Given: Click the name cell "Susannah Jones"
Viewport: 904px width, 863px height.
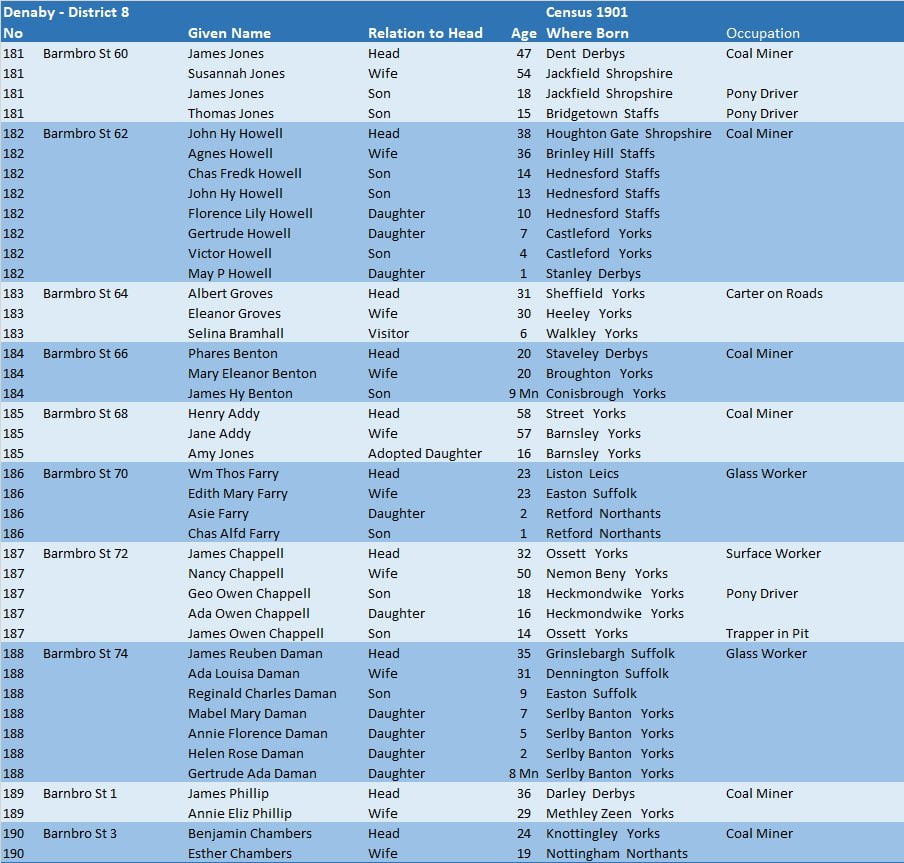Looking at the screenshot, I should [x=236, y=73].
